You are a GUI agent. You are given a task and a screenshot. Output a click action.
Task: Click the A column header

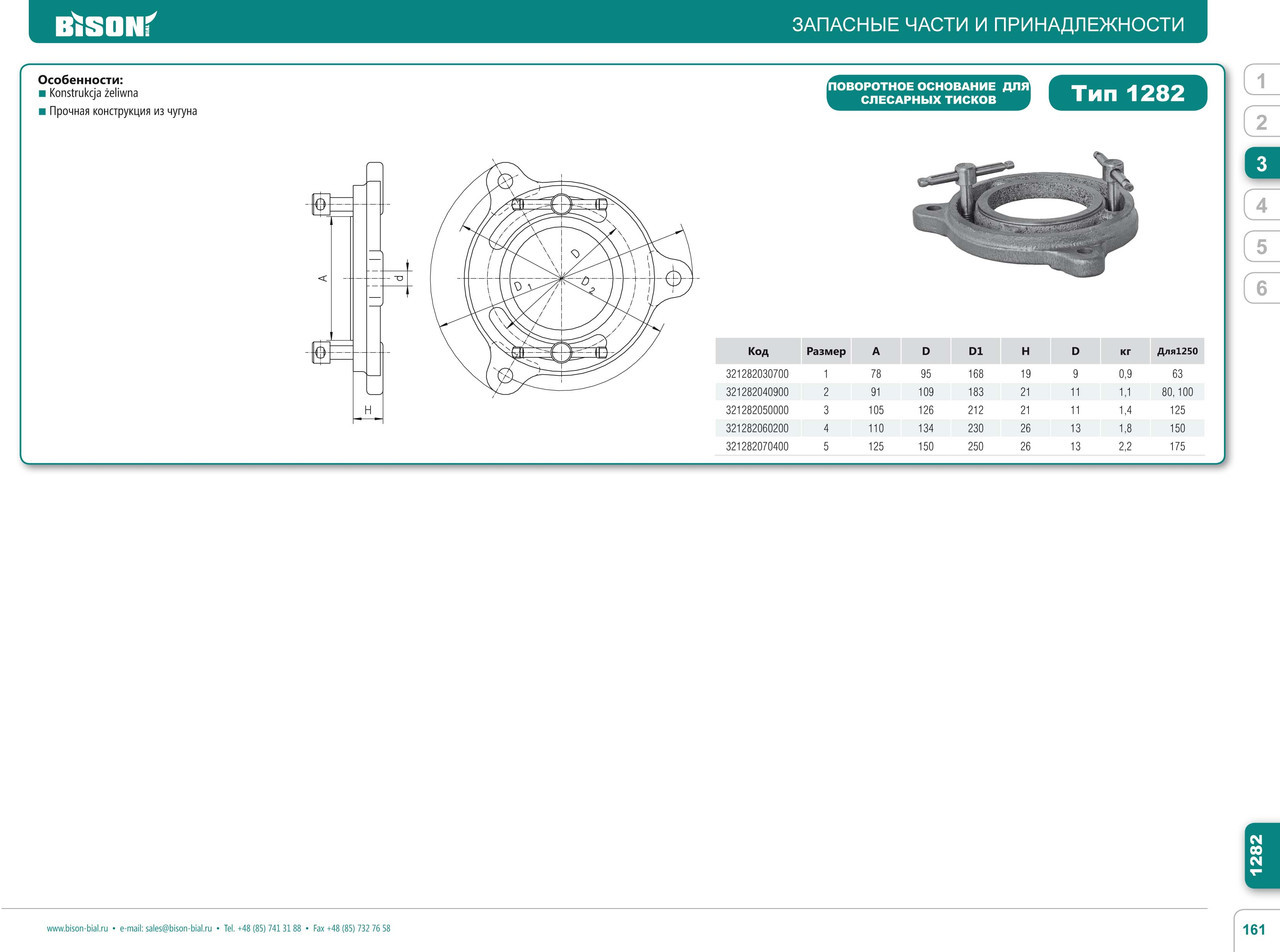coord(876,351)
